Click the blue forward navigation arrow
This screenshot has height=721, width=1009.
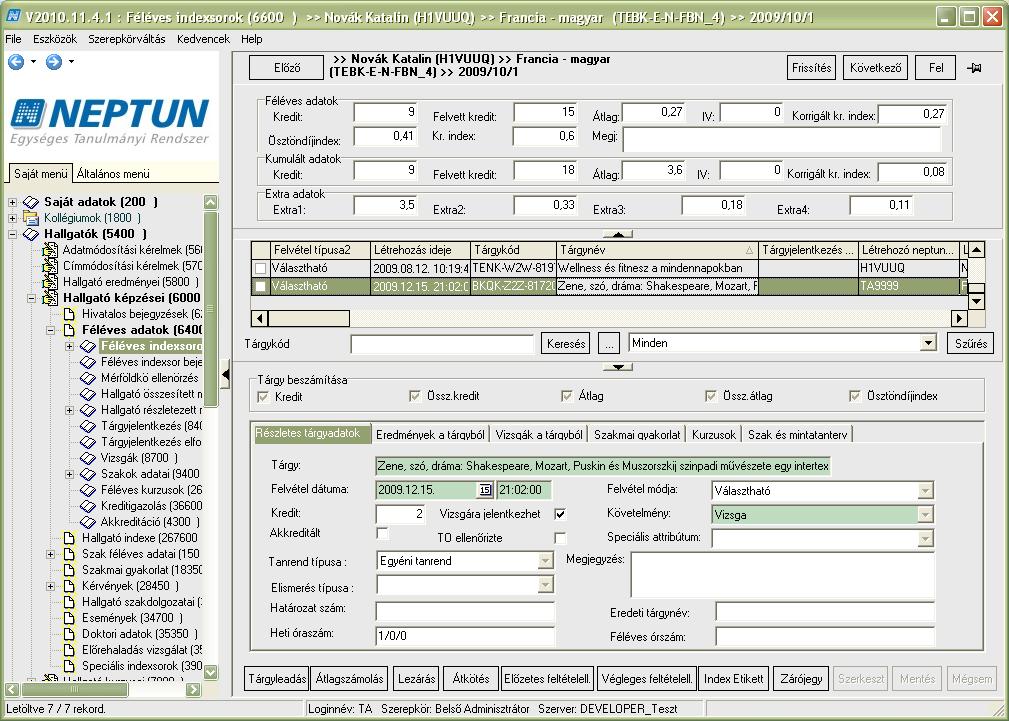click(x=54, y=62)
